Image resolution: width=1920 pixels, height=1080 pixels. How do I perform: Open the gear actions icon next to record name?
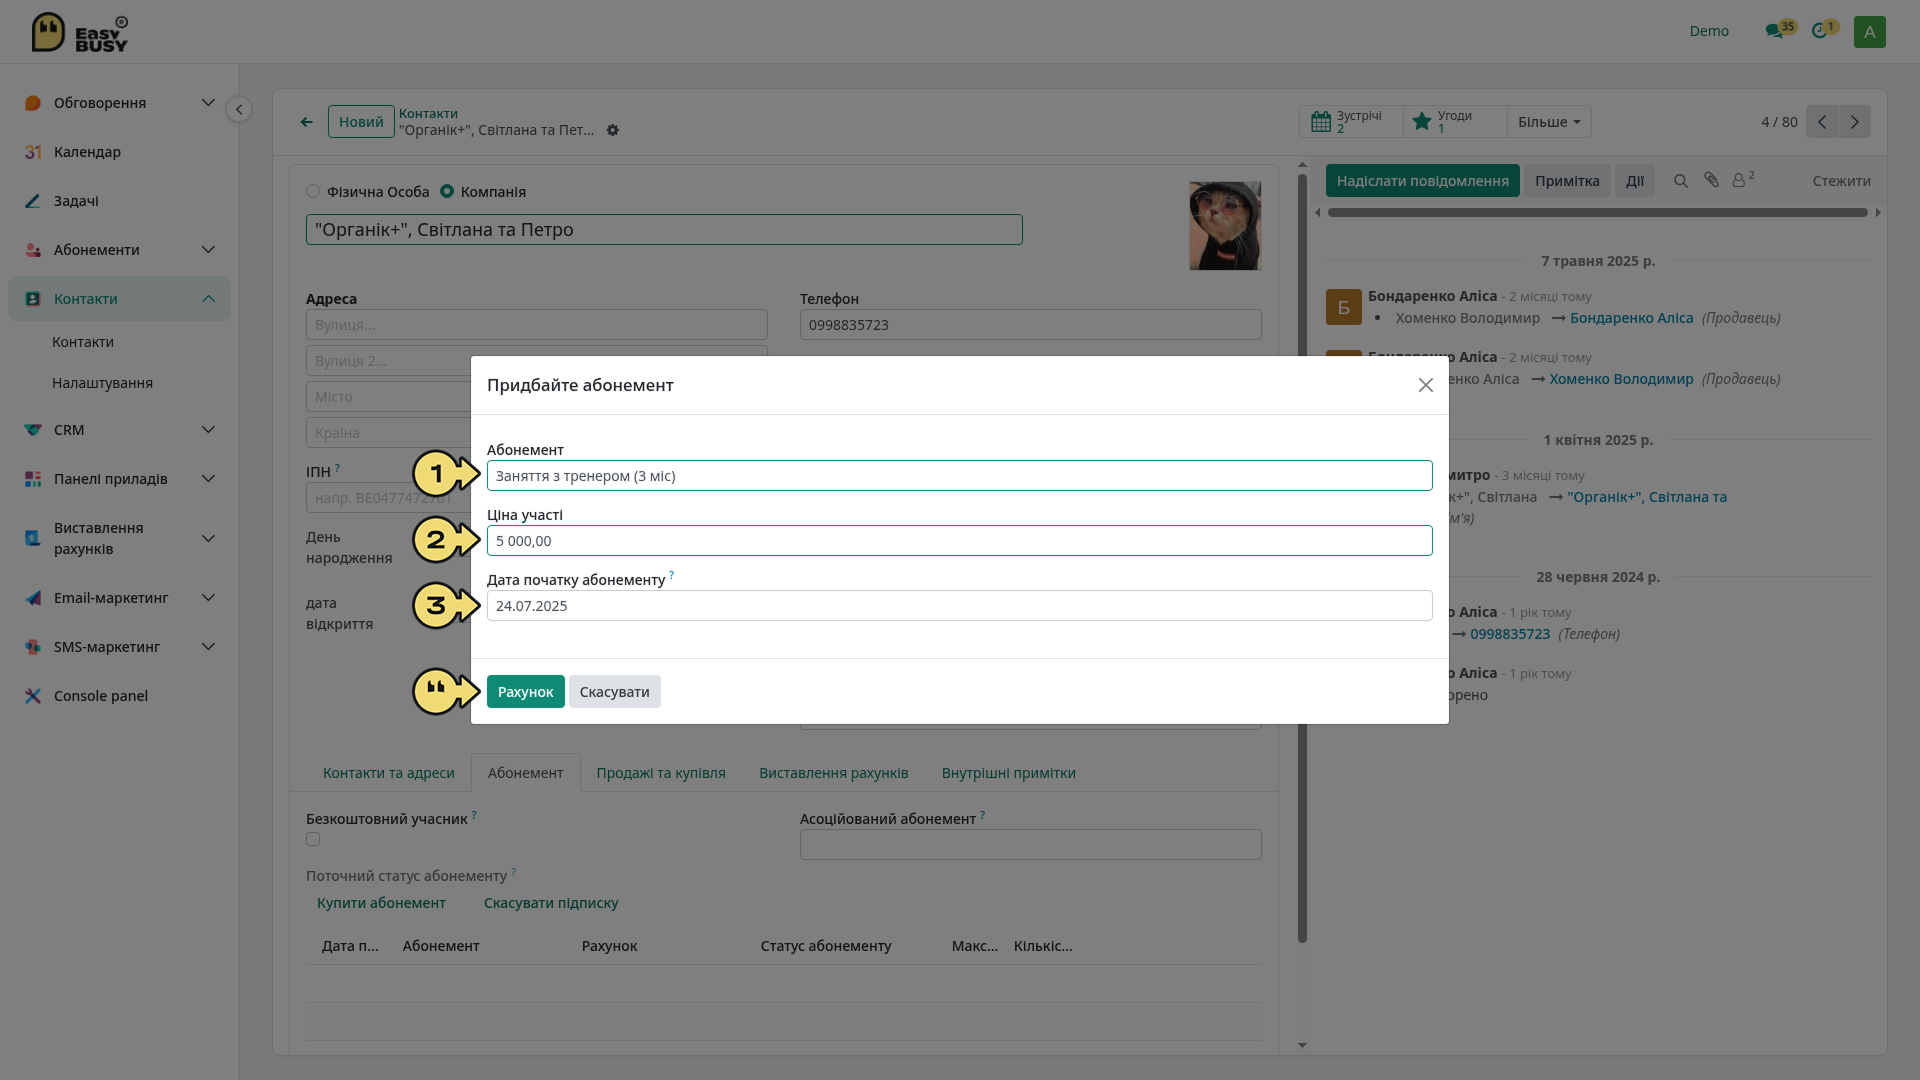[x=613, y=131]
